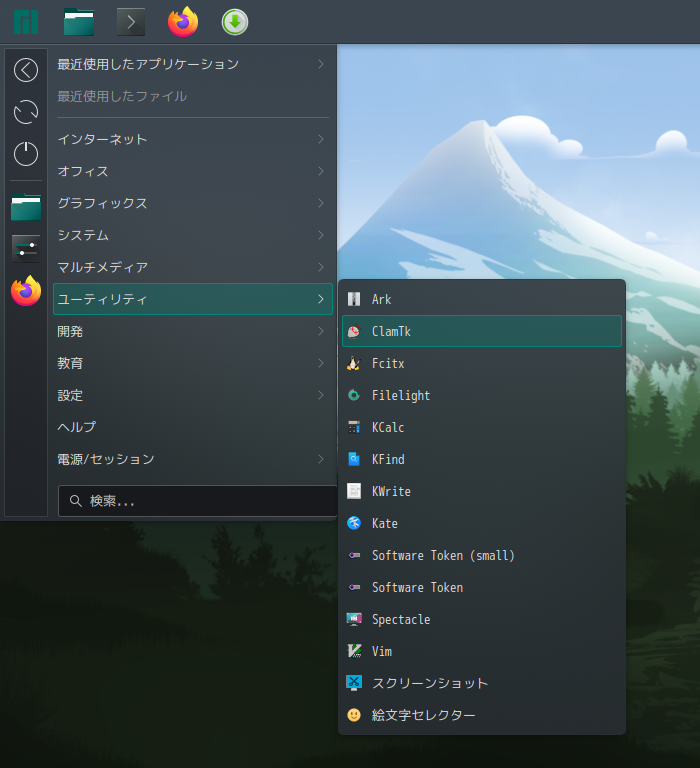Viewport: 700px width, 768px height.
Task: Click the Spectacle screen capture icon
Action: click(x=354, y=619)
